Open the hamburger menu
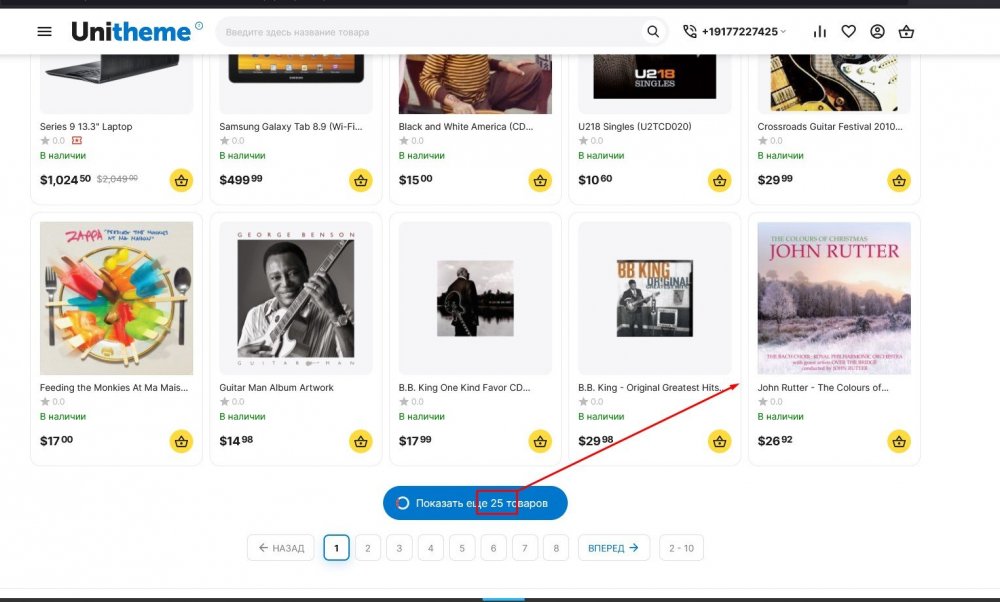 click(44, 32)
